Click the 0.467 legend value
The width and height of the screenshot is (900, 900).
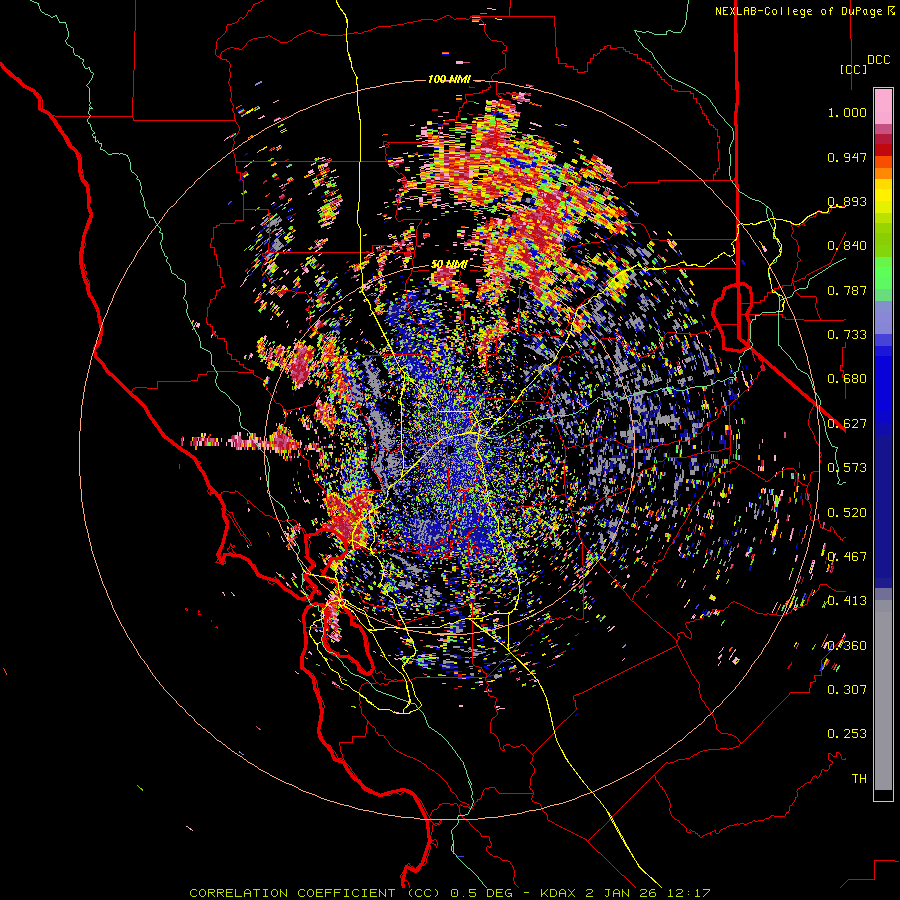tap(847, 557)
